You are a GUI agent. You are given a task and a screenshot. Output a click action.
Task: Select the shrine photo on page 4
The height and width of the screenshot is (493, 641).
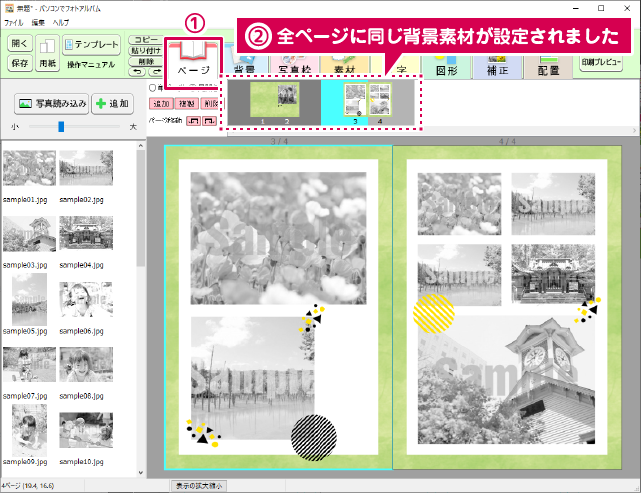553,274
